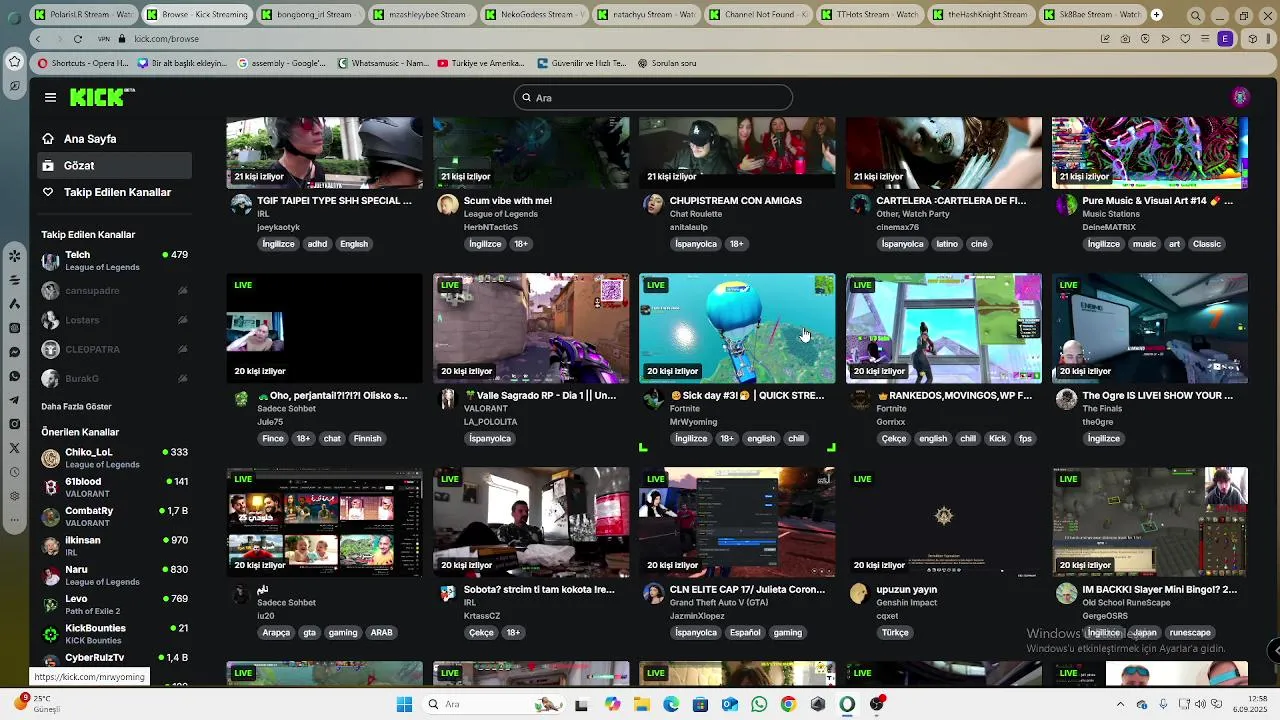Open File Explorer from taskbar
Screen dimensions: 1280x720
coord(642,704)
